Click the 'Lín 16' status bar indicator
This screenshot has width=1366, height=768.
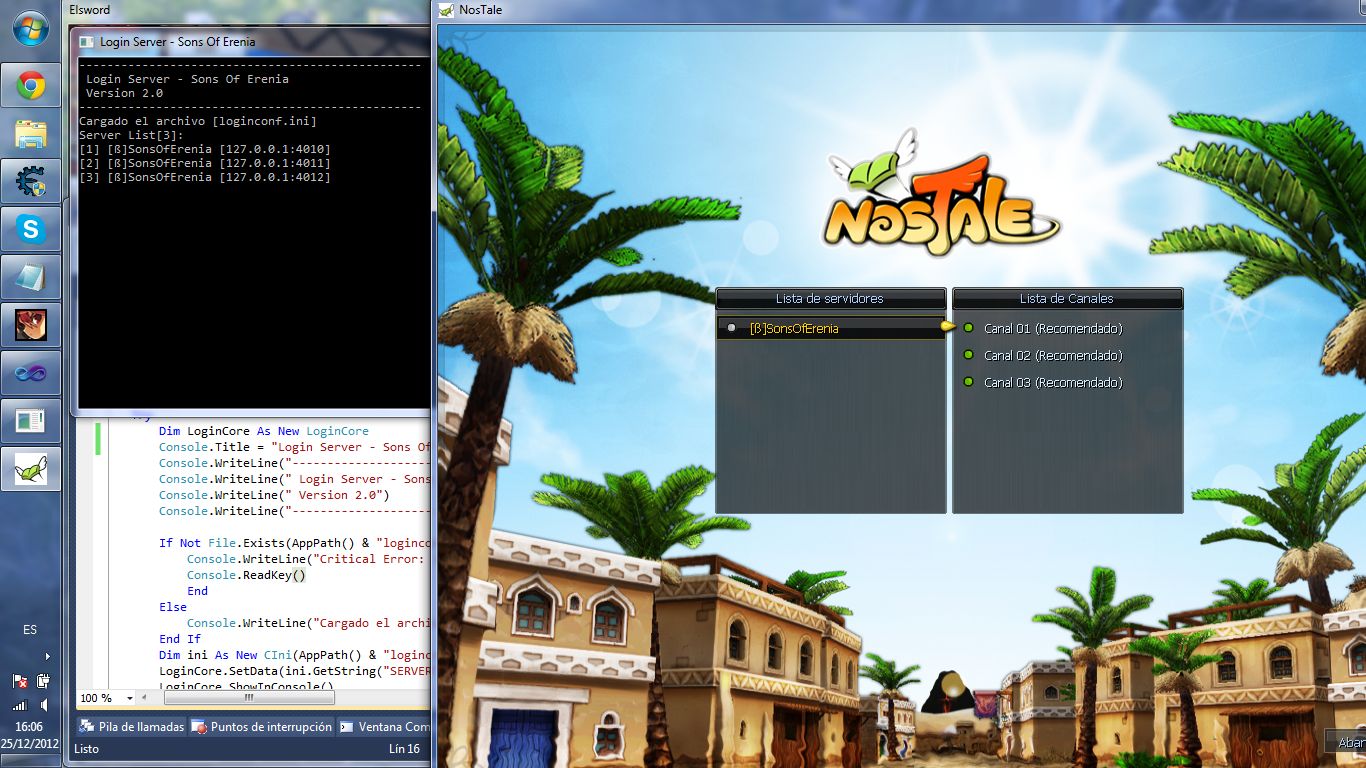pos(405,748)
